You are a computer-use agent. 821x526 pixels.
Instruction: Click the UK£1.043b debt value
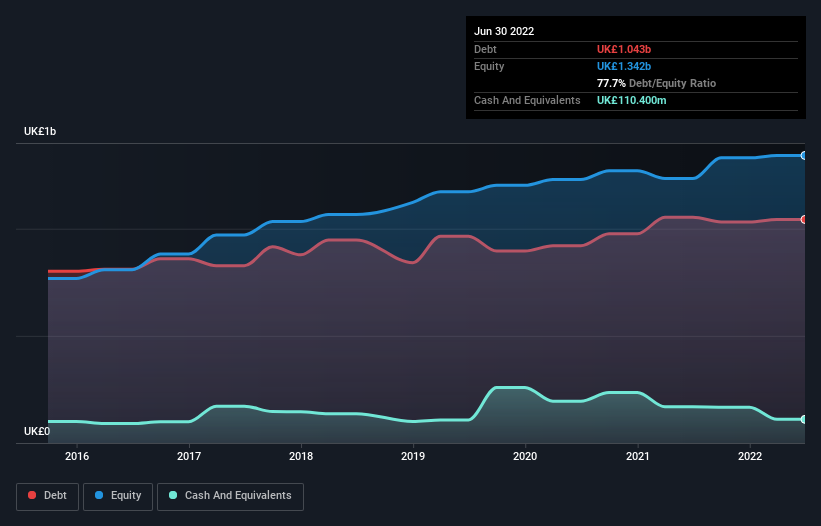coord(624,49)
